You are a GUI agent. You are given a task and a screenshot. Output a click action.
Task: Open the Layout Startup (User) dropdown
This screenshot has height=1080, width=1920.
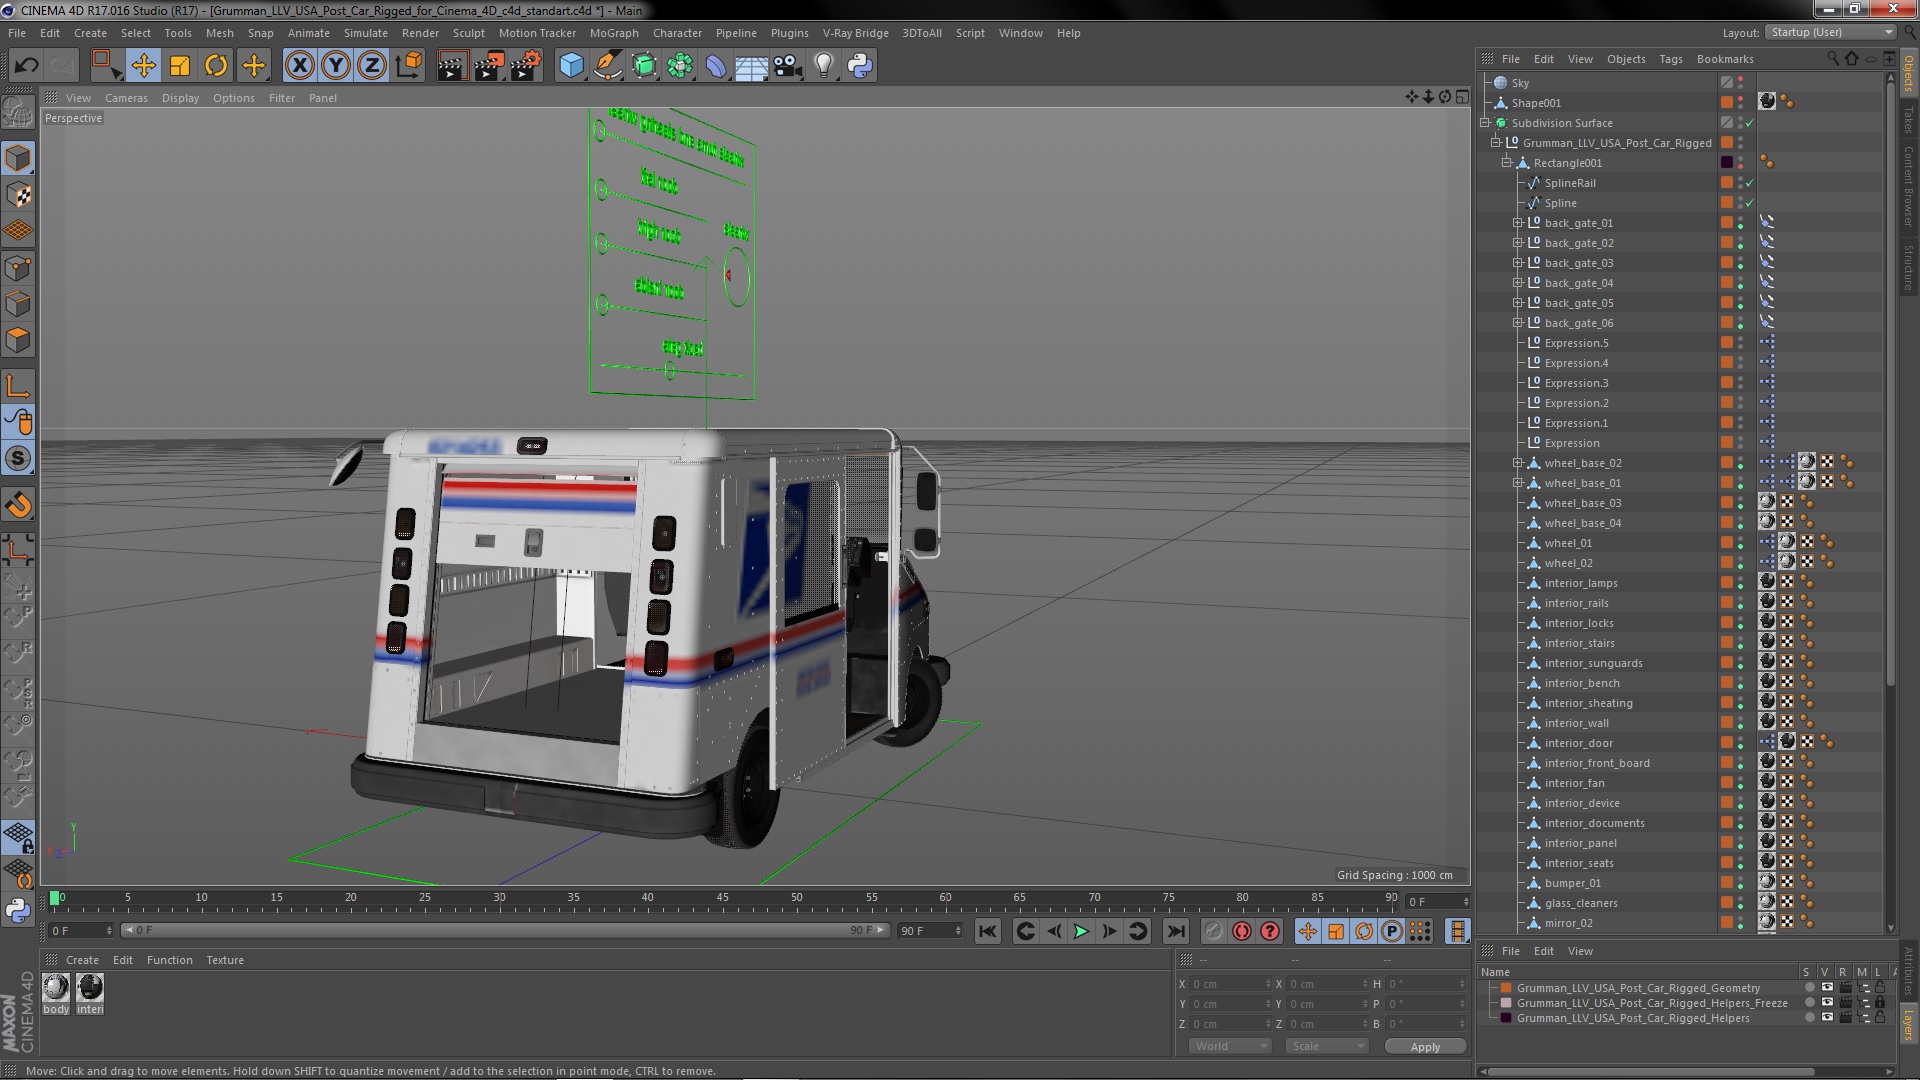tap(1830, 32)
